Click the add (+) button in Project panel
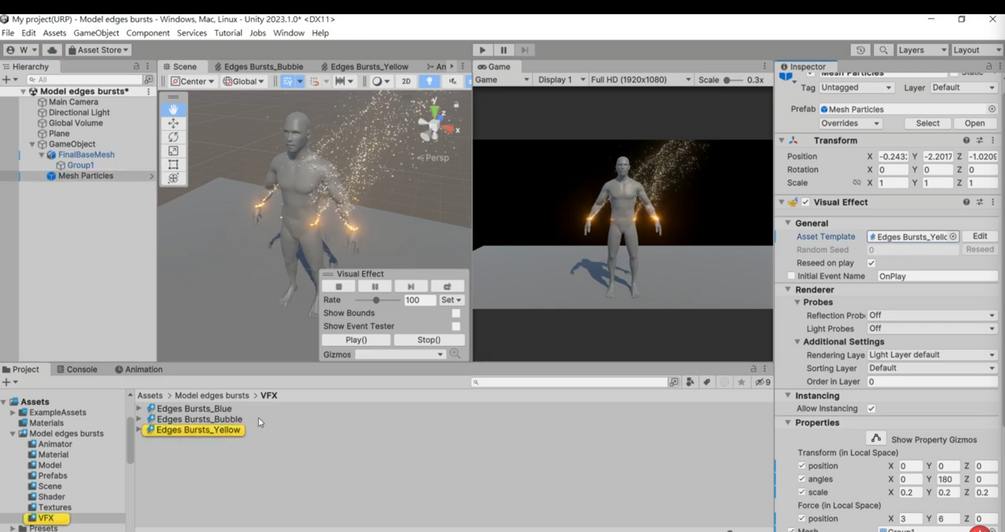1005x532 pixels. (x=8, y=382)
